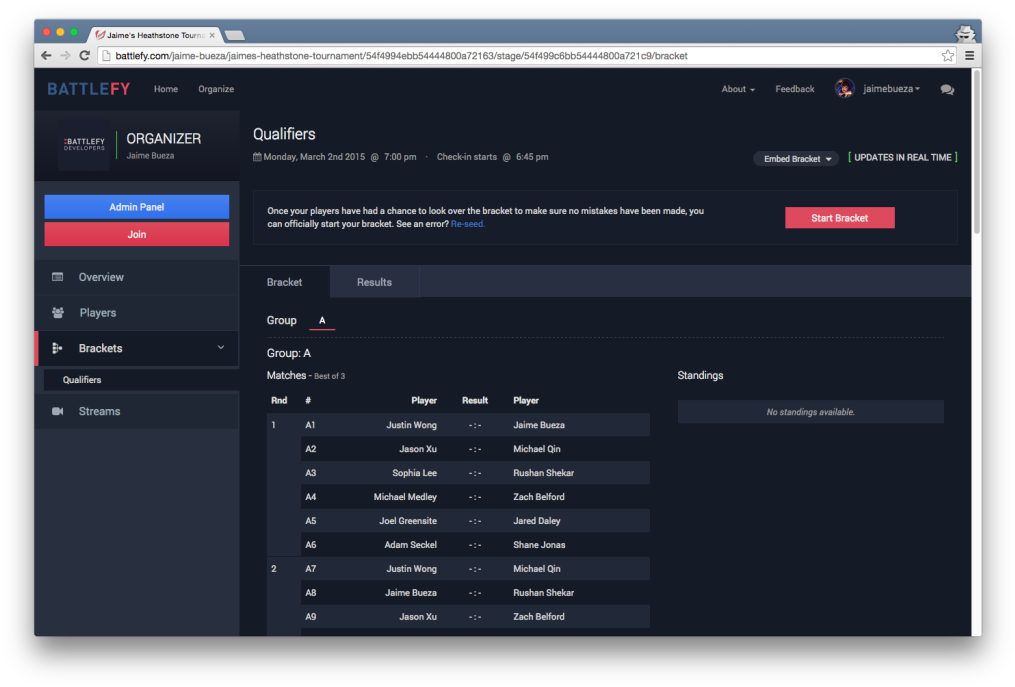Image resolution: width=1015 pixels, height=687 pixels.
Task: Click the Battlefy Developers organizer logo
Action: tap(84, 144)
